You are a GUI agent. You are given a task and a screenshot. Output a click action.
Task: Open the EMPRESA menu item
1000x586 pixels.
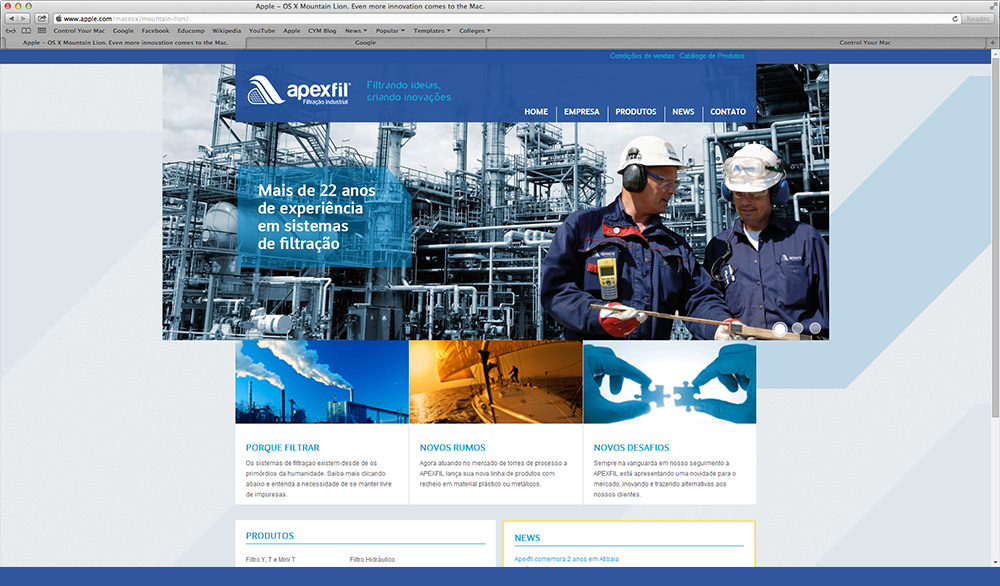(x=582, y=112)
